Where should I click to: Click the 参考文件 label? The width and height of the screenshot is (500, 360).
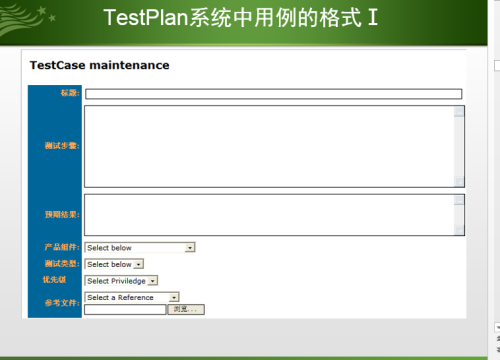62,303
